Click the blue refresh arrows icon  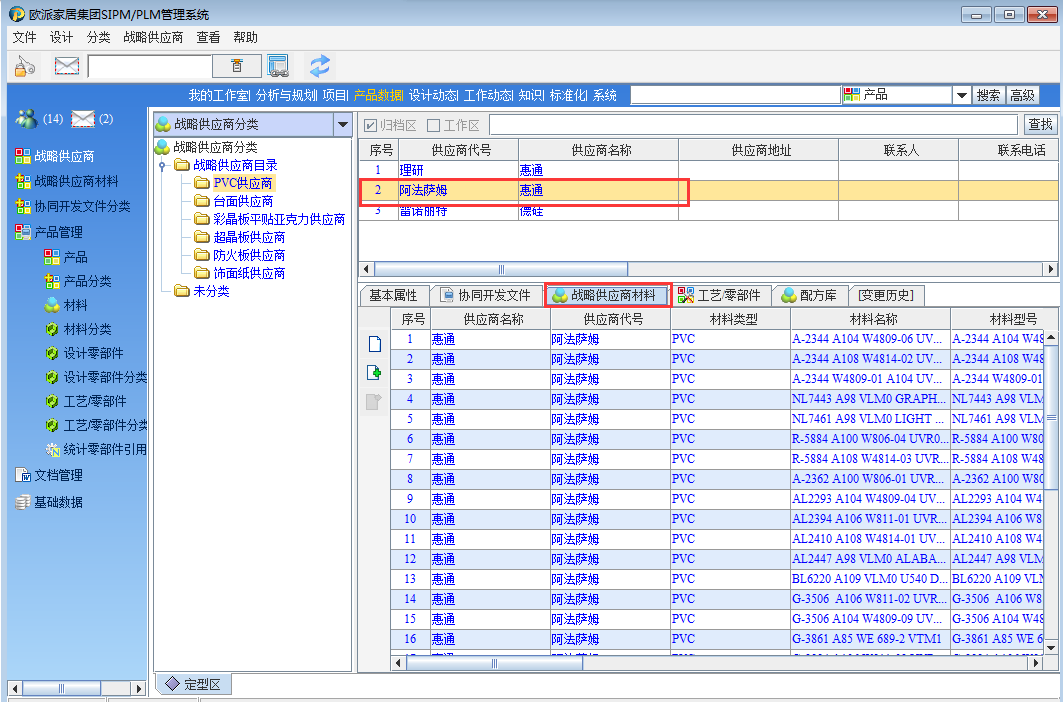(319, 66)
